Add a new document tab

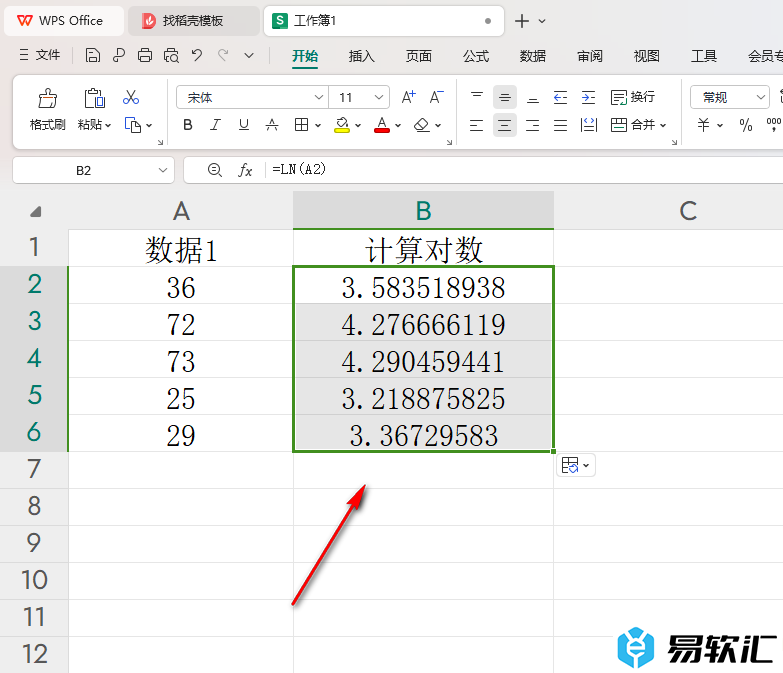click(x=522, y=21)
